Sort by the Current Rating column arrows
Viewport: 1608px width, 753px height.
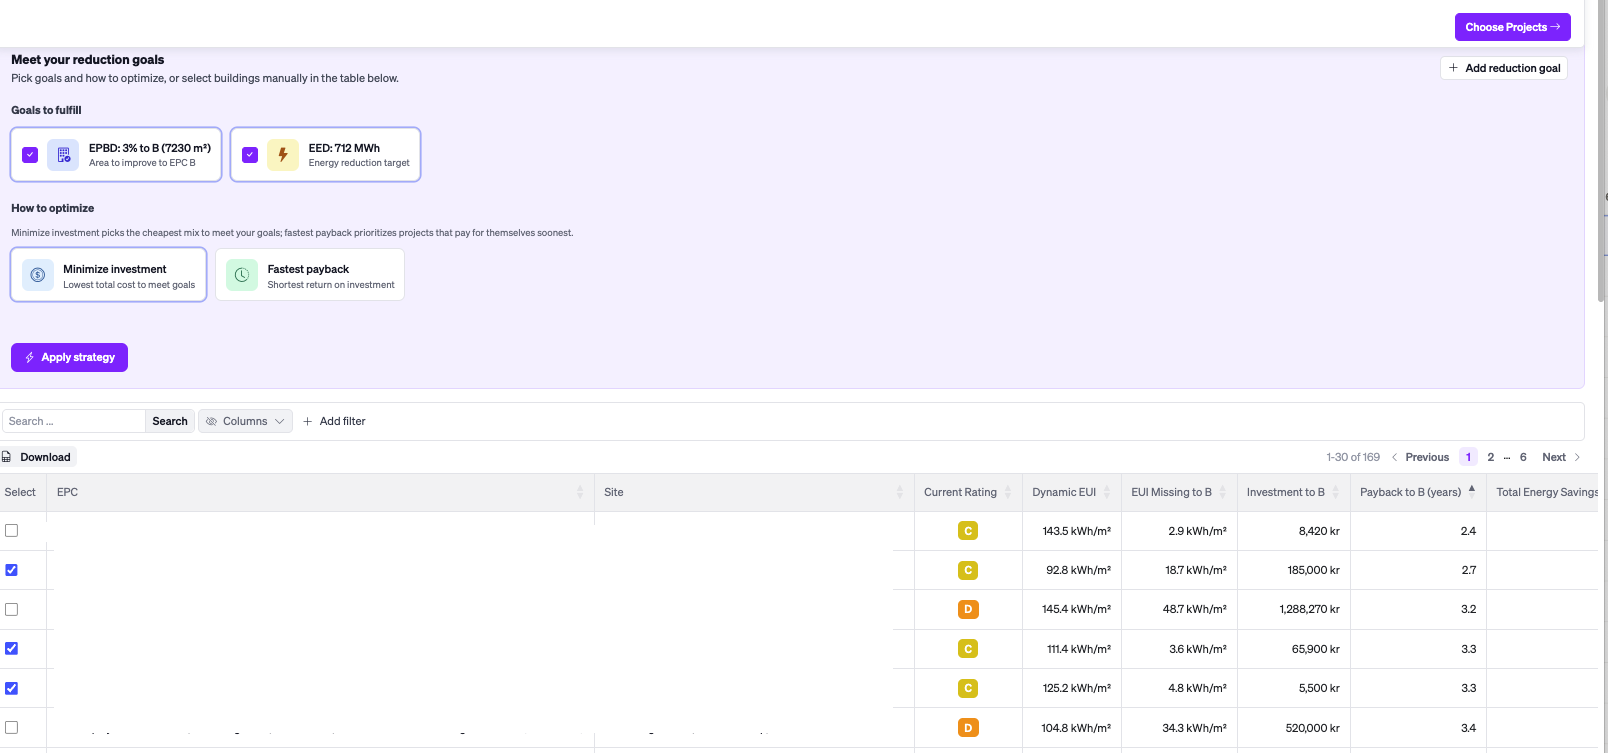(x=1008, y=492)
